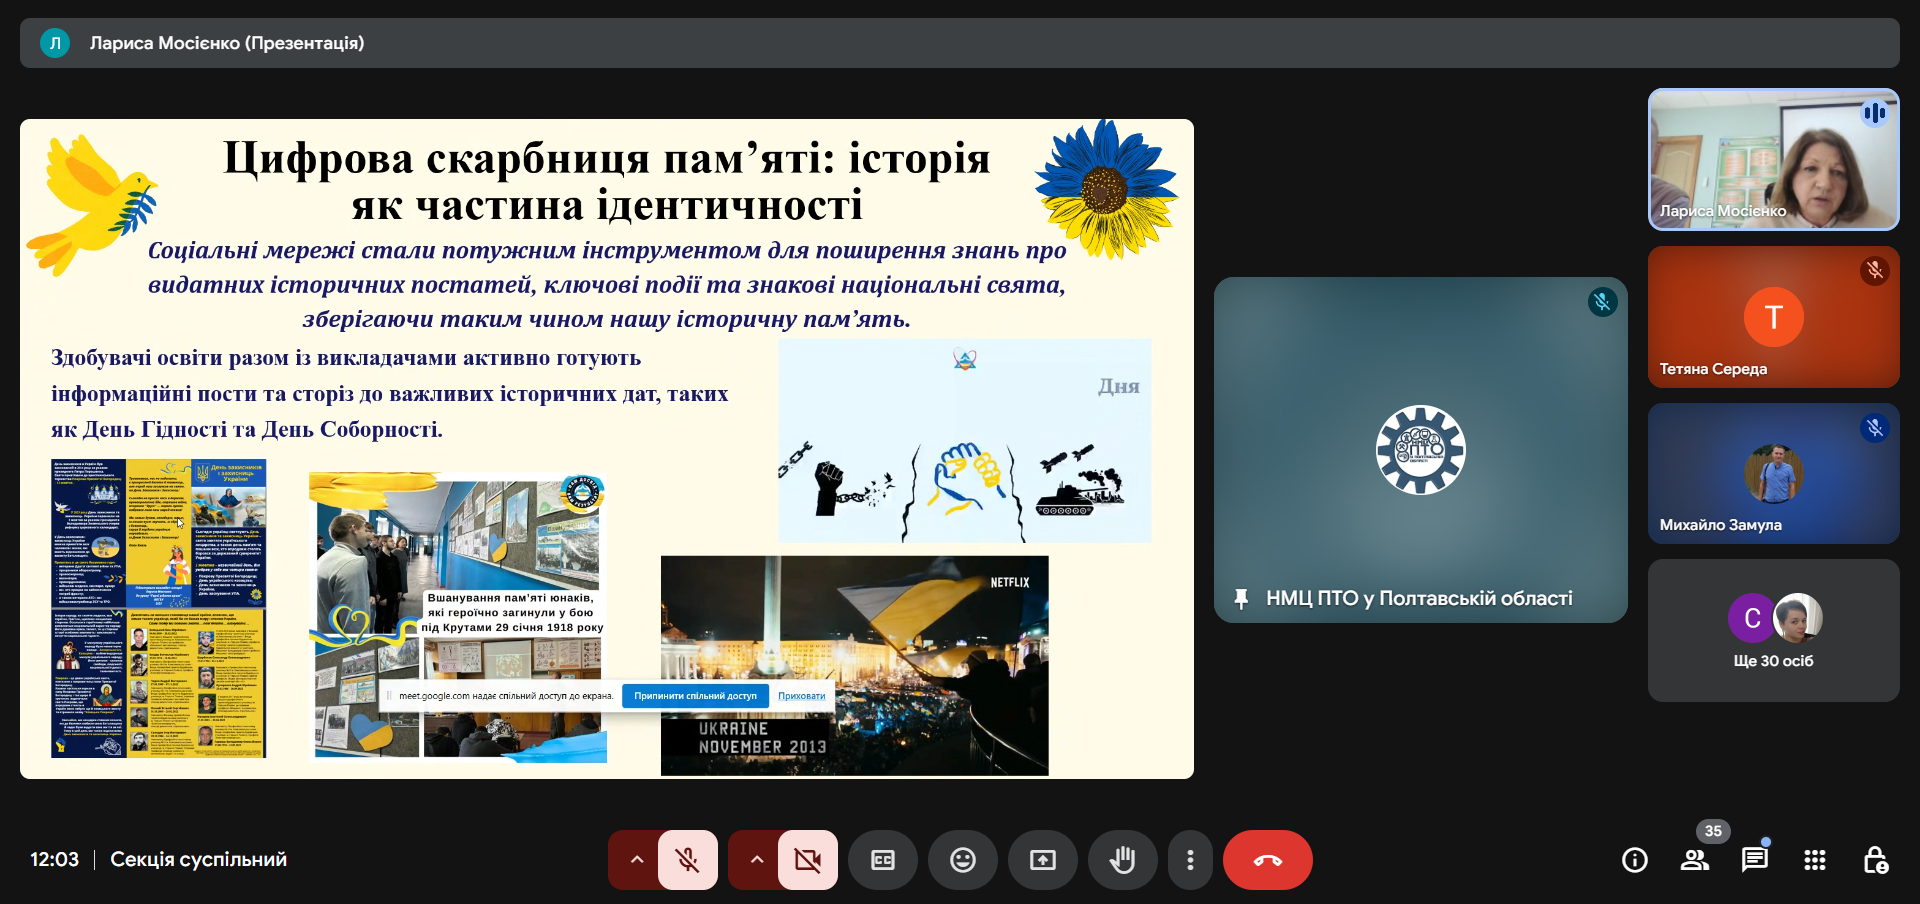Toggle closed captions button
Viewport: 1920px width, 904px height.
click(883, 860)
